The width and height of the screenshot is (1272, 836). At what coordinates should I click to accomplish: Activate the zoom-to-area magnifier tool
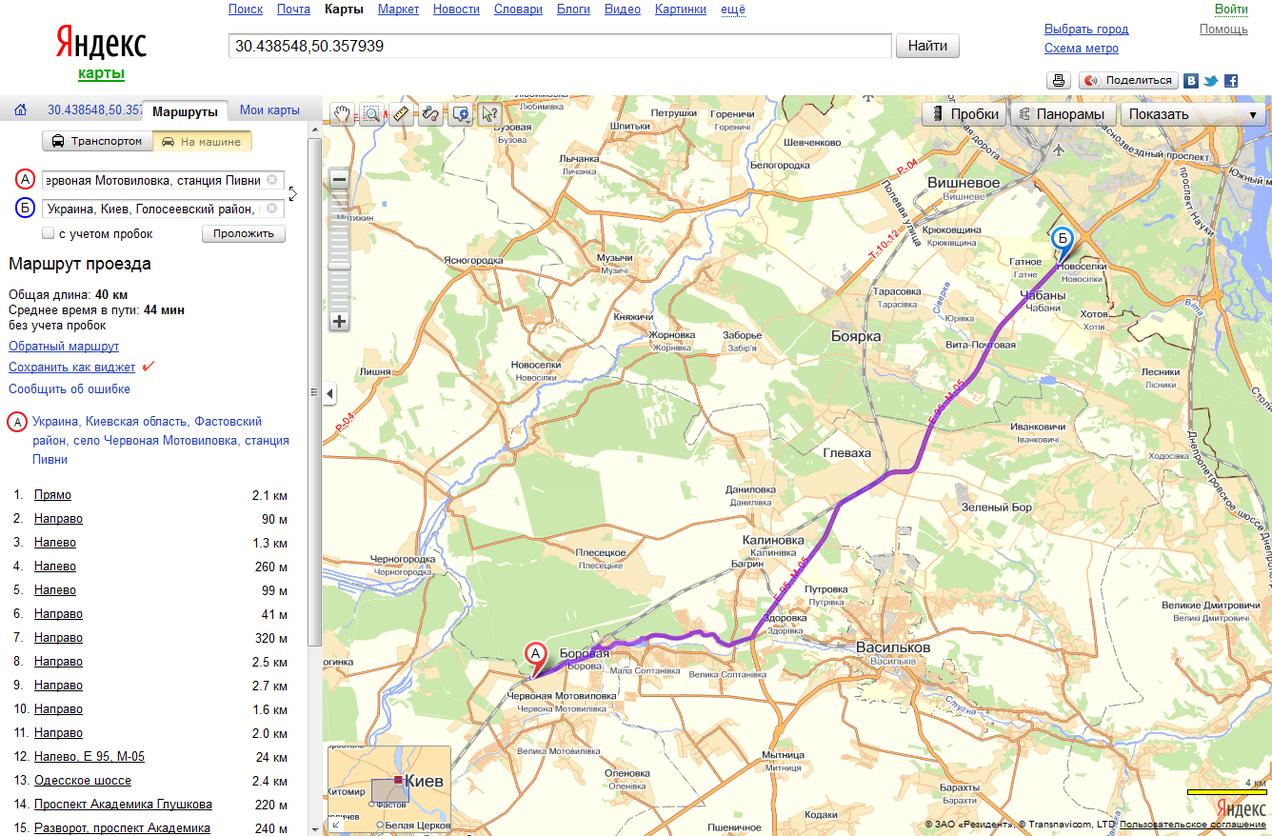pos(371,113)
